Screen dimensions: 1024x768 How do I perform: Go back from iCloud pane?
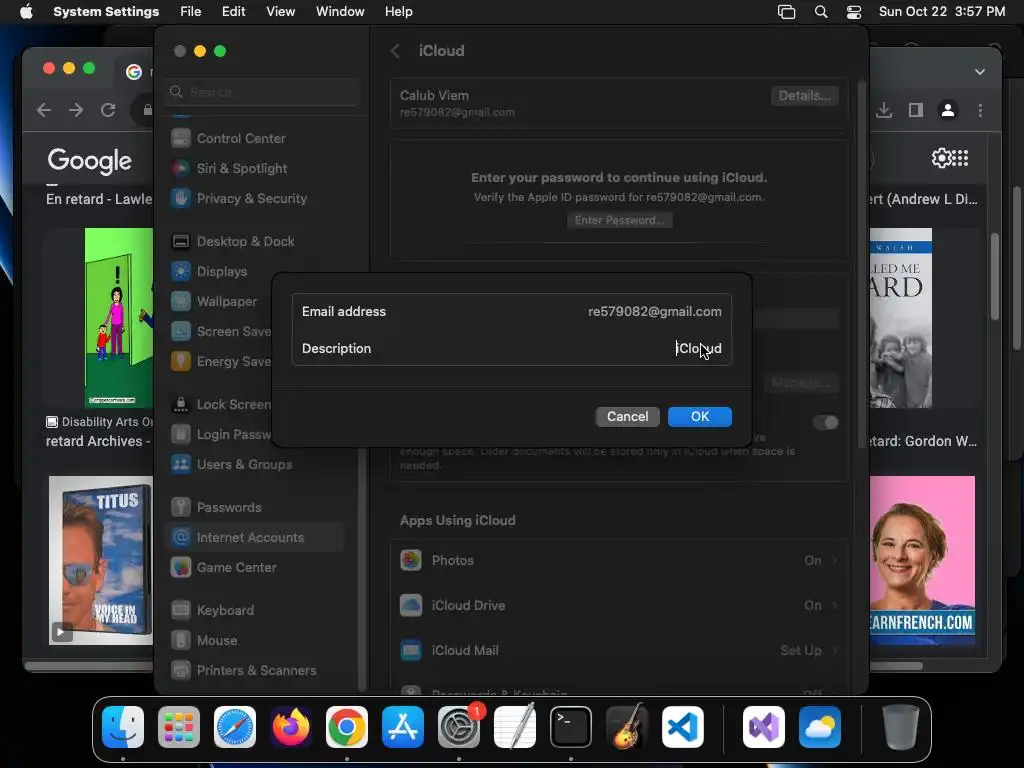pyautogui.click(x=395, y=51)
